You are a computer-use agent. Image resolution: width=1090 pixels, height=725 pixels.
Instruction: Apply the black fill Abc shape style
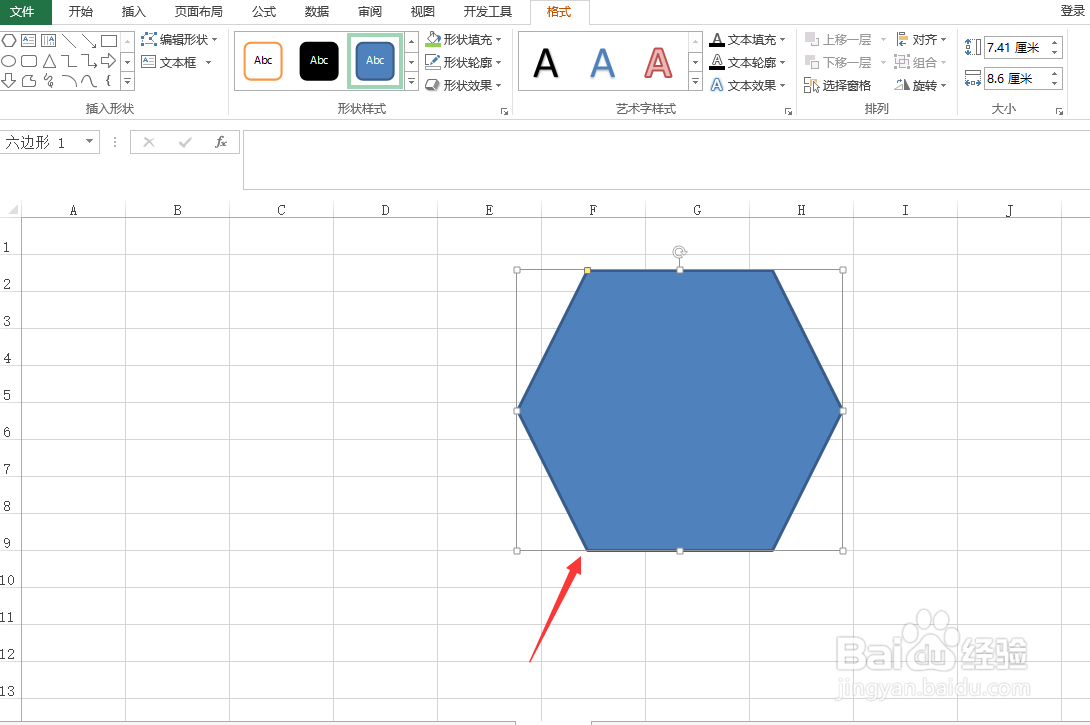[319, 60]
